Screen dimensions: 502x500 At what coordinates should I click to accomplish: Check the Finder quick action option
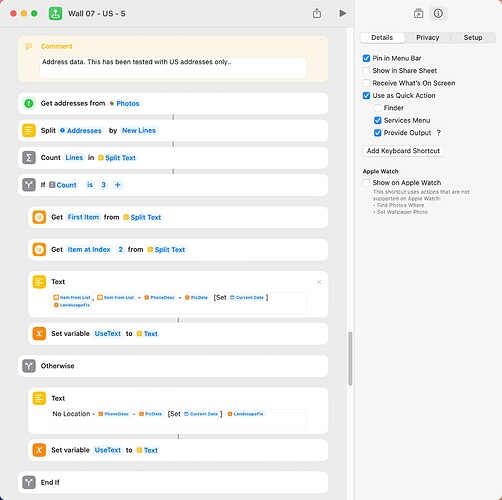(378, 108)
